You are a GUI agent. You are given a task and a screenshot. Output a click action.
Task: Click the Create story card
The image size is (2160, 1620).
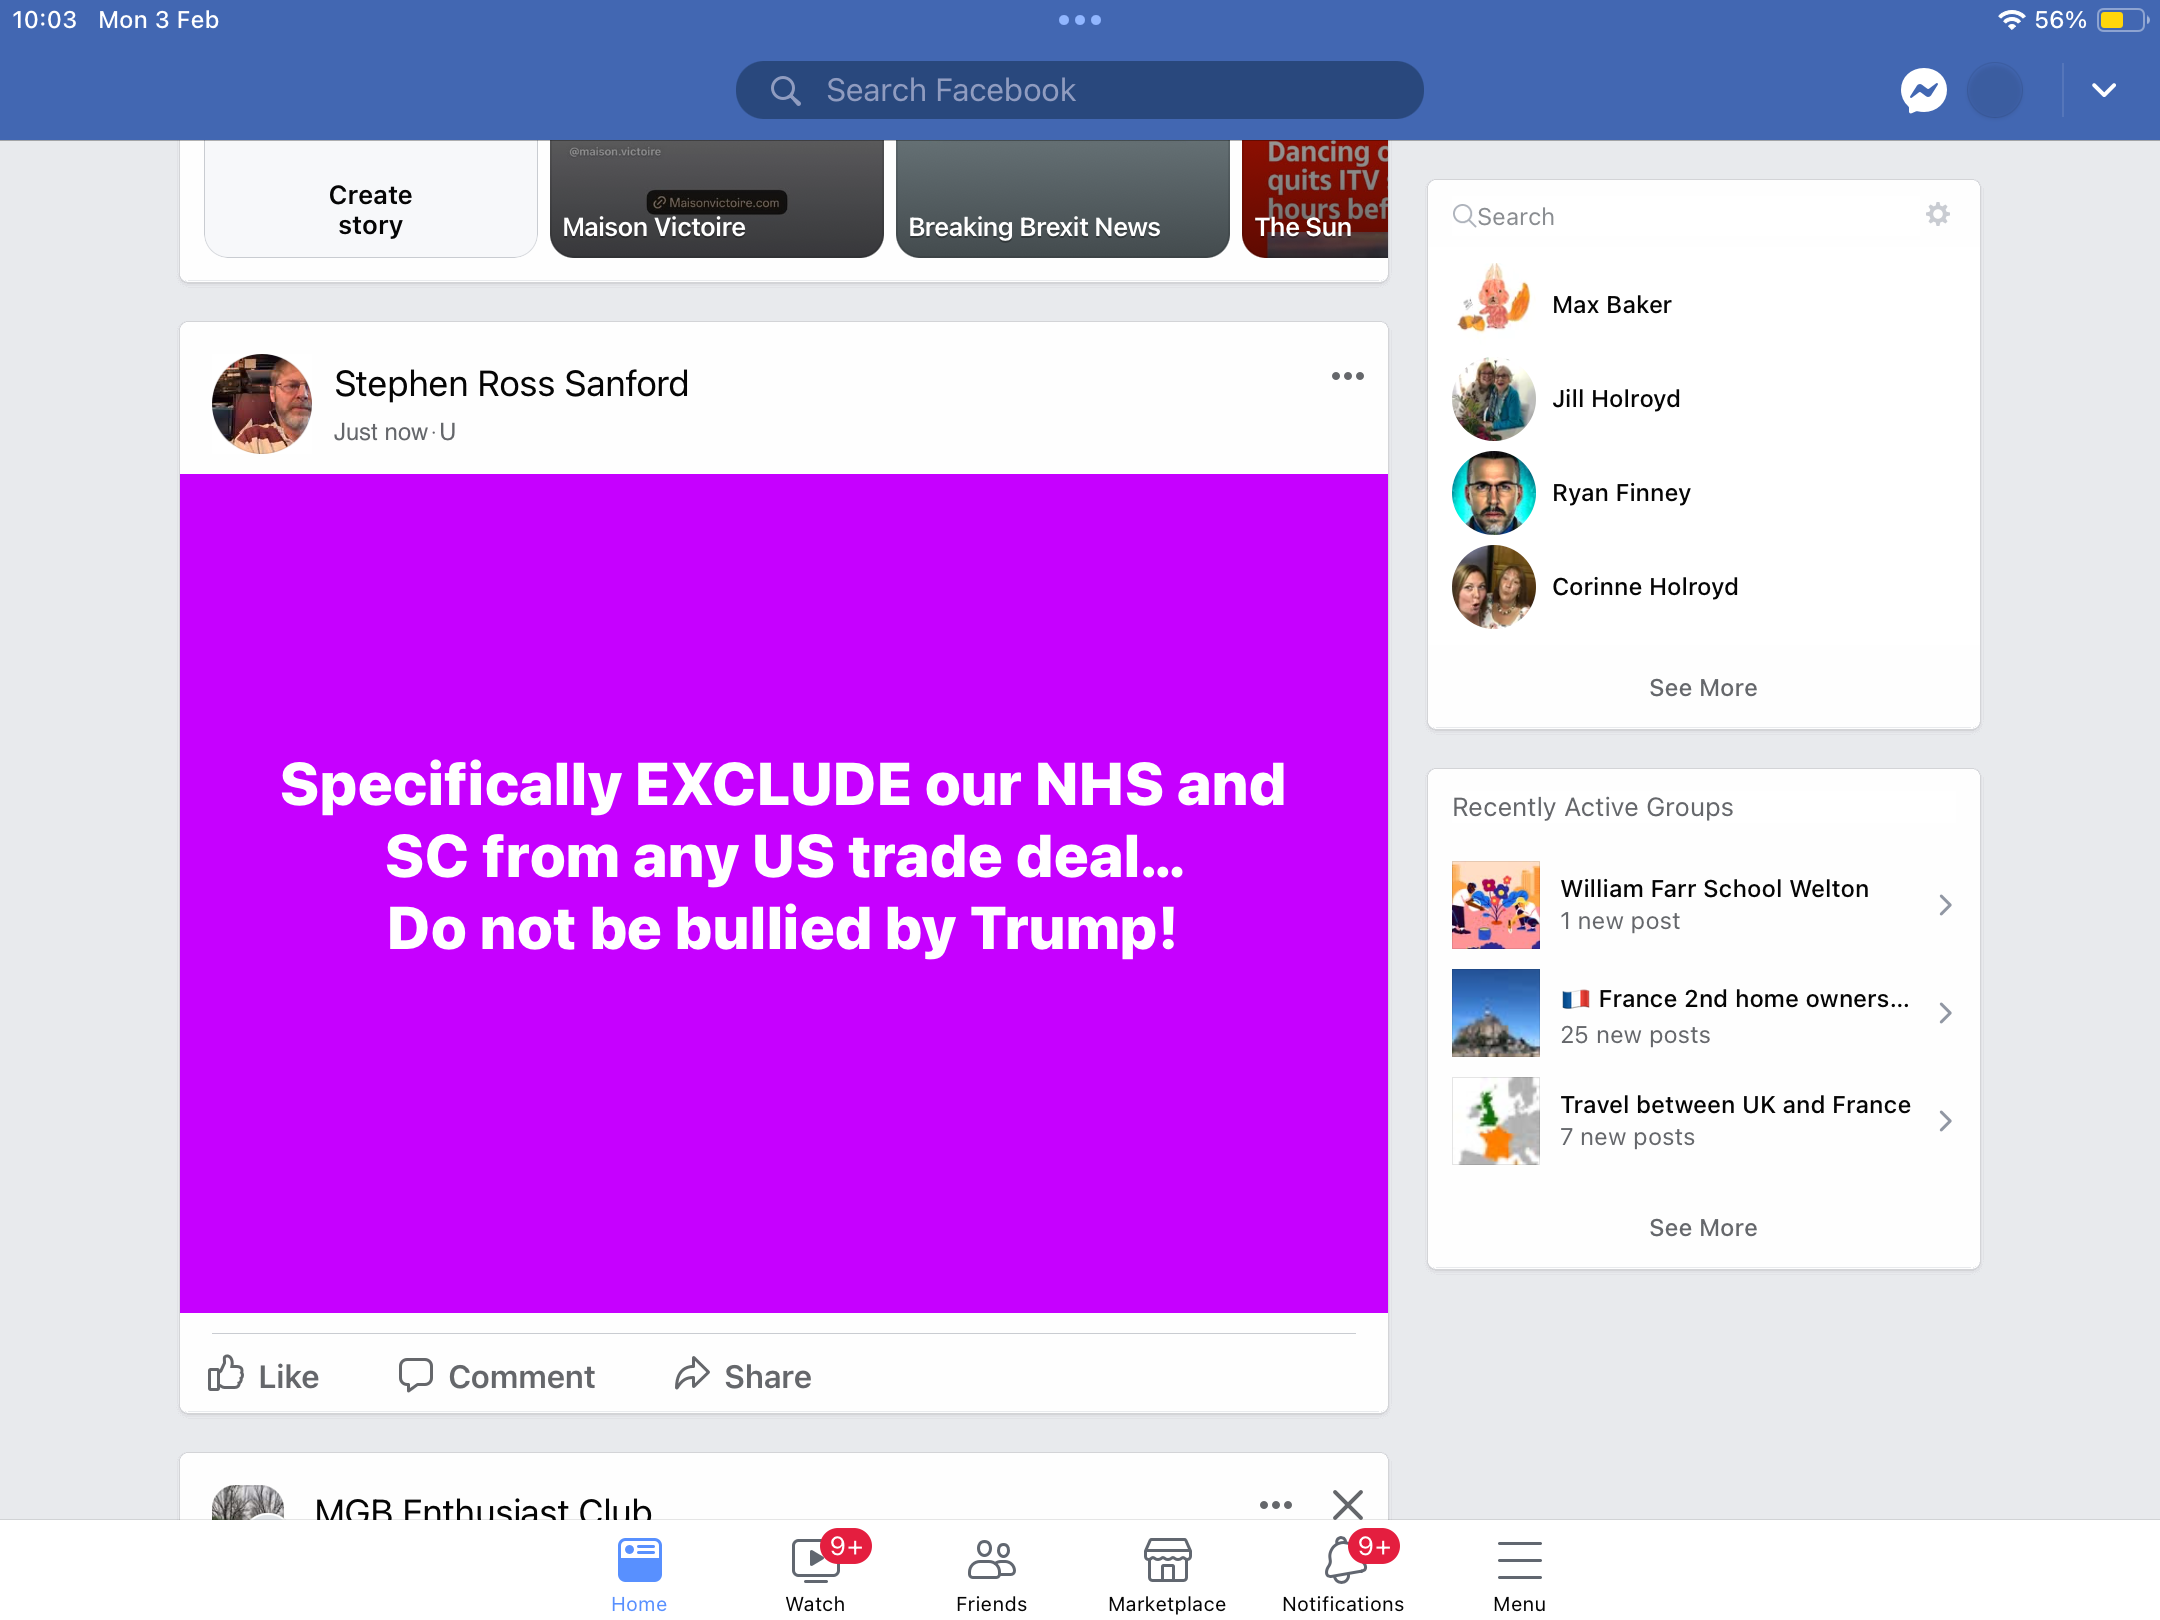(x=371, y=199)
